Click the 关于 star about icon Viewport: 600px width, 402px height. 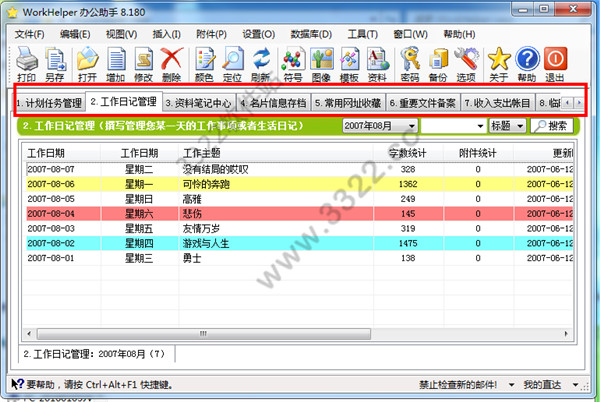[x=499, y=64]
